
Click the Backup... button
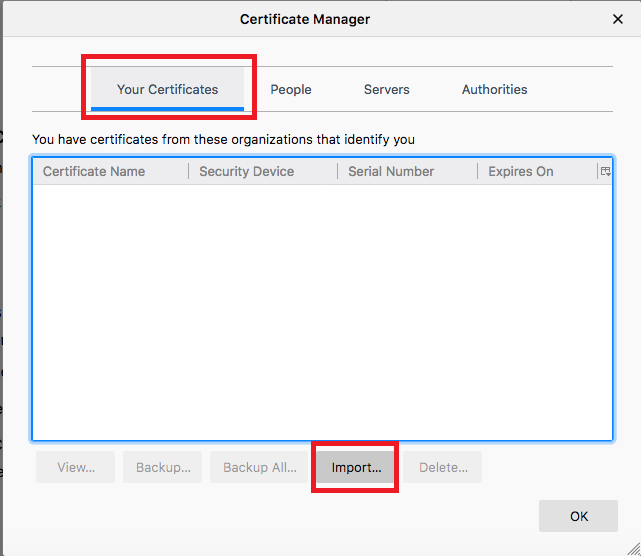(162, 467)
